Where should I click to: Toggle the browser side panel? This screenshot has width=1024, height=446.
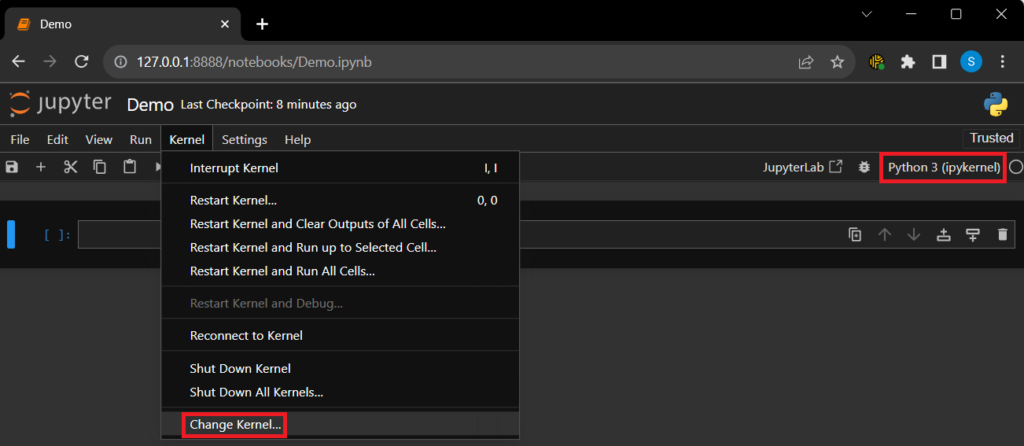coord(939,62)
